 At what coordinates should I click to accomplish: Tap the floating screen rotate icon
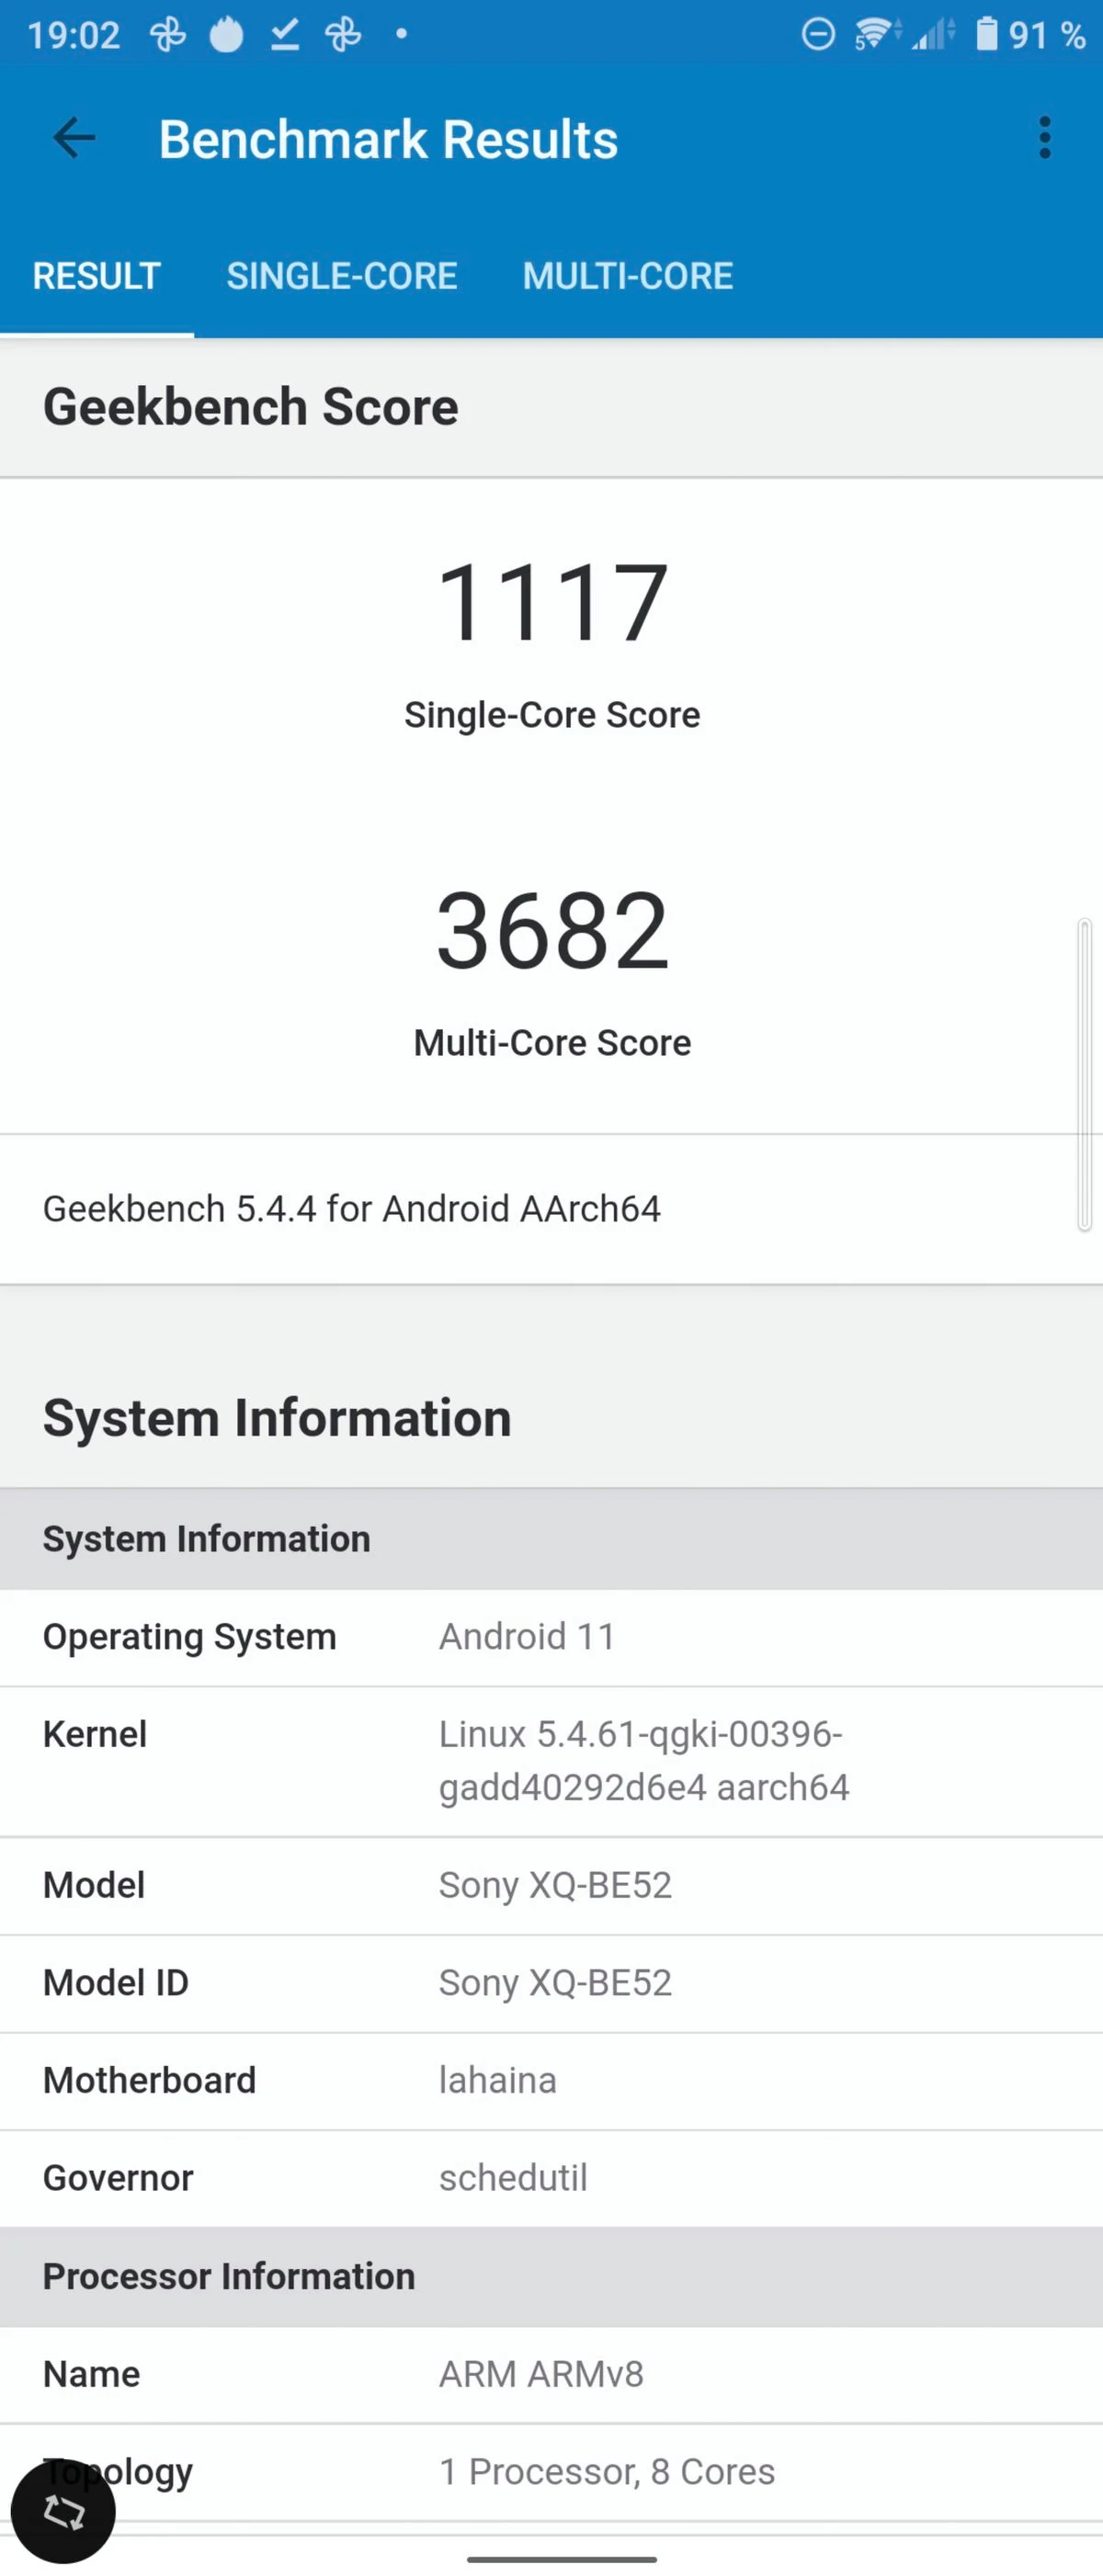pyautogui.click(x=63, y=2511)
